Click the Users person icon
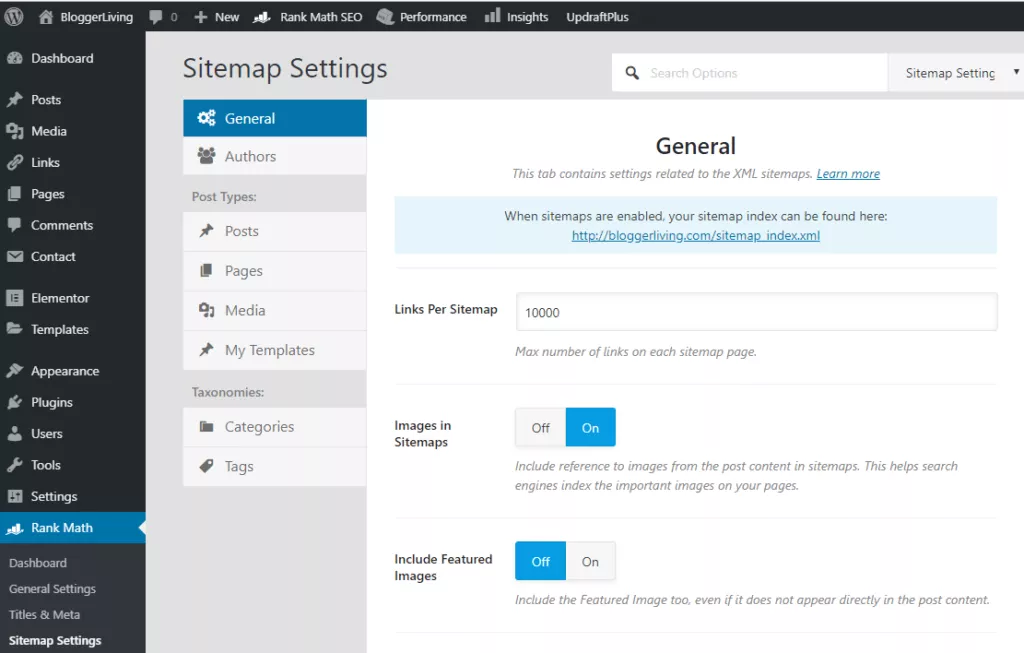Screen dimensions: 1024x653 (15, 434)
